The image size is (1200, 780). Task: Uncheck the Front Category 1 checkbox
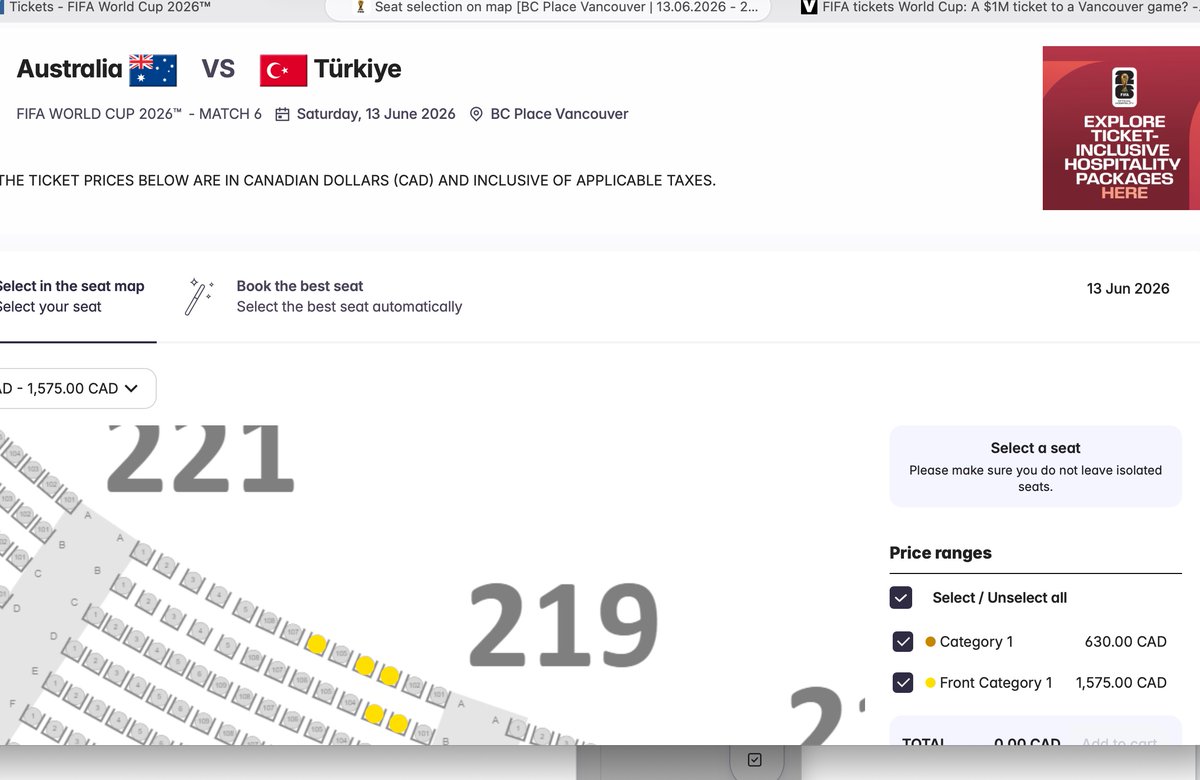coord(903,683)
